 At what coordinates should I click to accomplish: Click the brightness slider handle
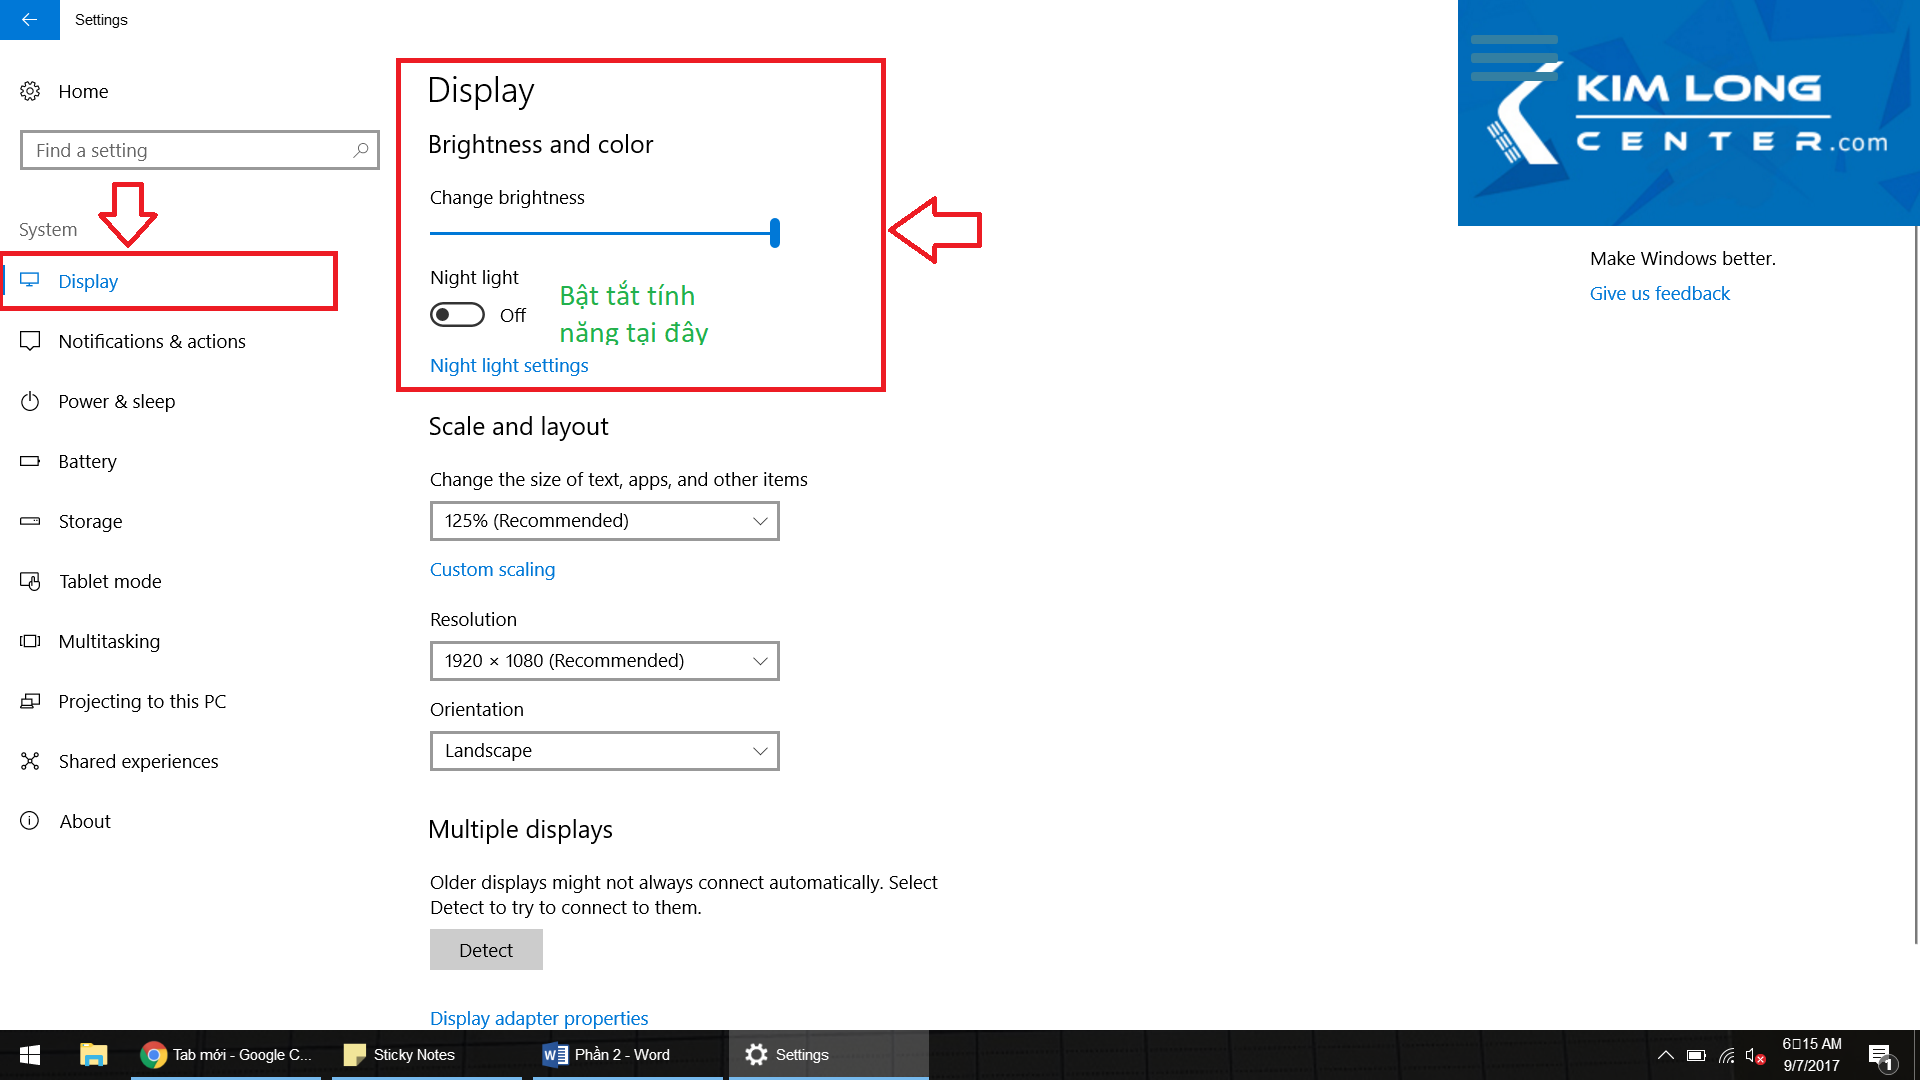point(775,233)
